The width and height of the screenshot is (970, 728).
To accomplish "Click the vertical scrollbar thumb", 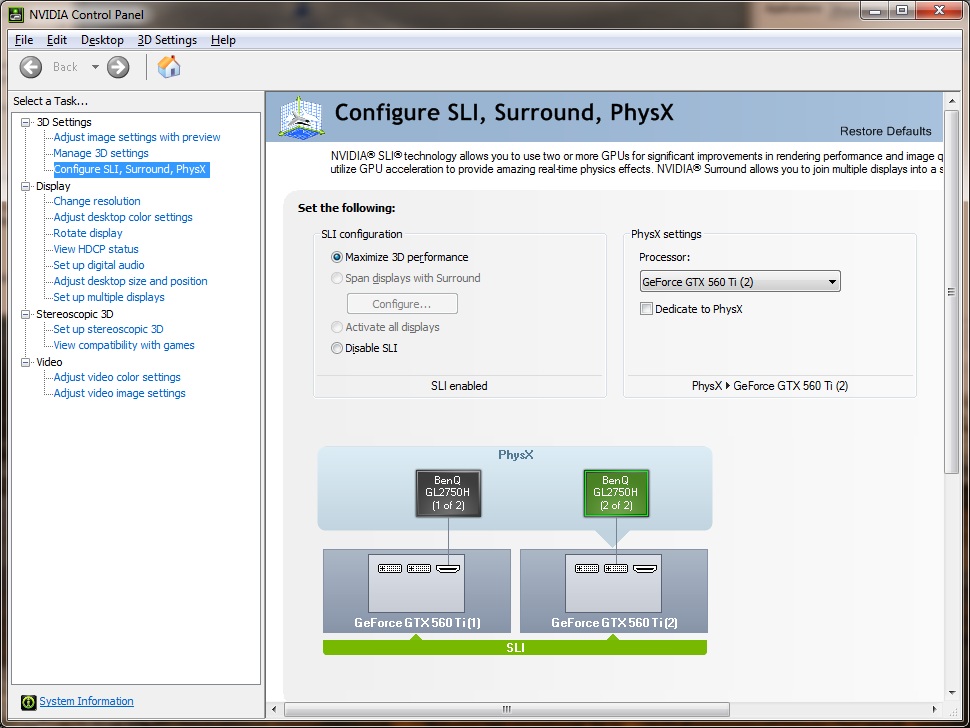I will pyautogui.click(x=951, y=292).
